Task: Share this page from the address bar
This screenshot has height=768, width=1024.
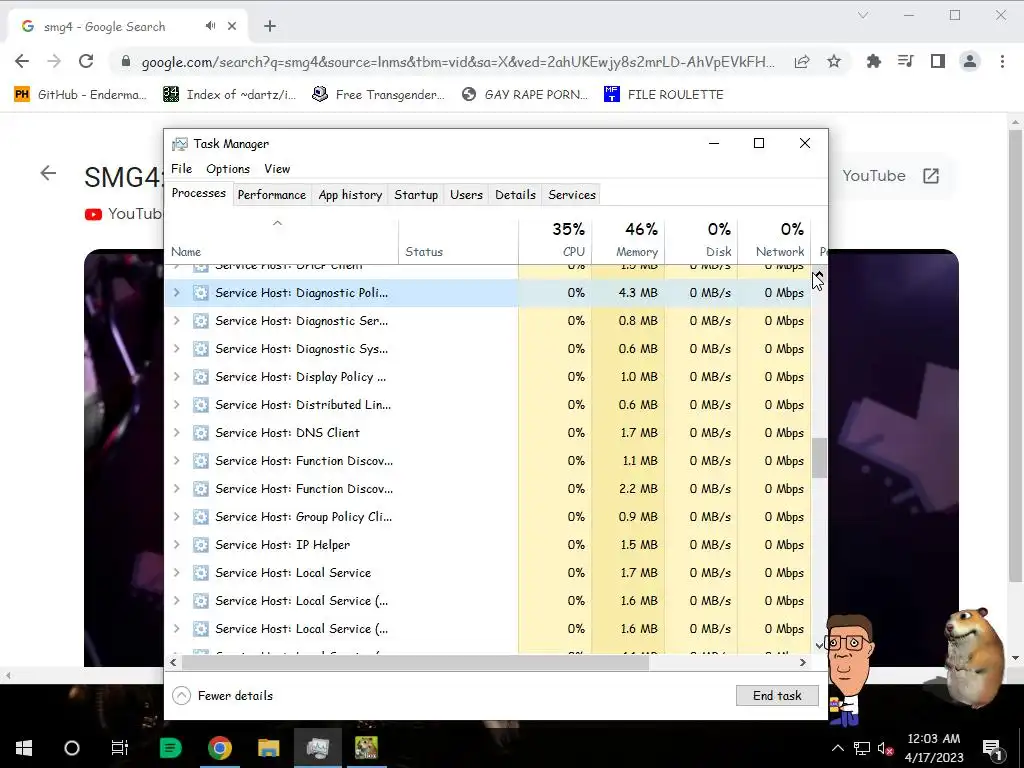Action: (802, 61)
